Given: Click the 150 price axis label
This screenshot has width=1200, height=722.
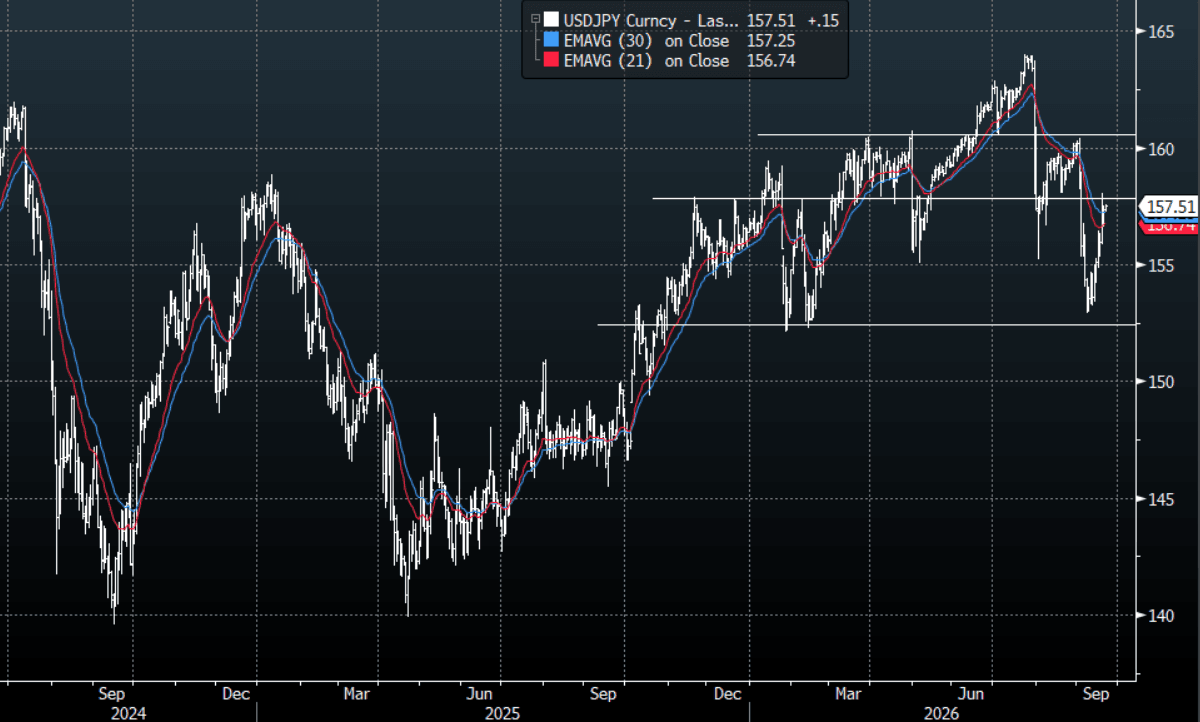Looking at the screenshot, I should coord(1161,382).
